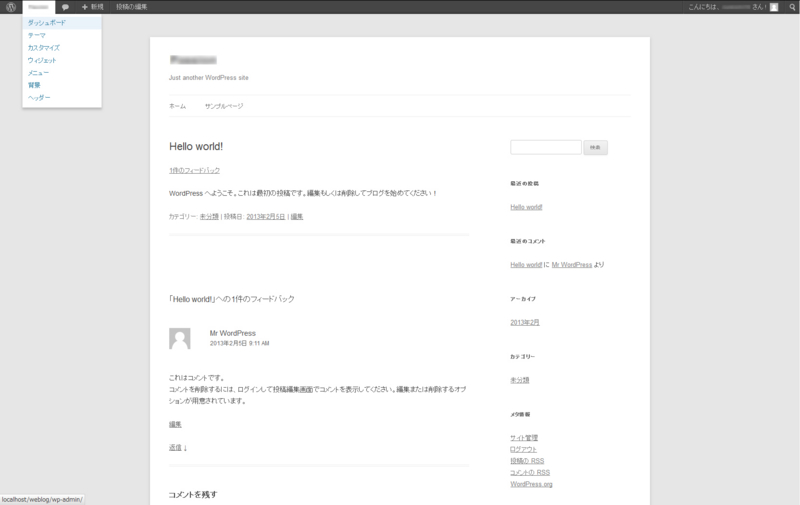Open Hello world! under recent posts

coord(526,207)
